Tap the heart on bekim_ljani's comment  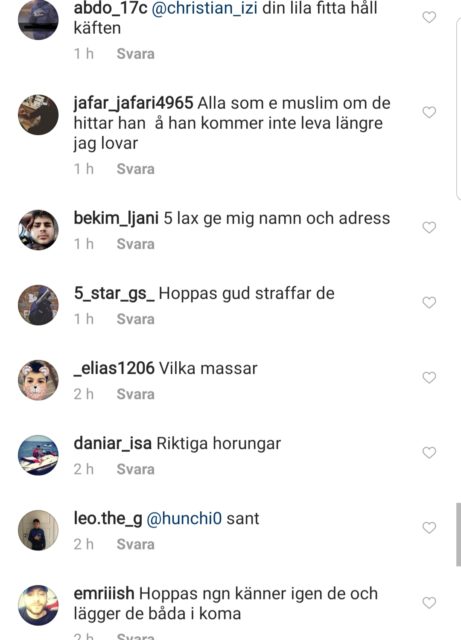(x=429, y=227)
